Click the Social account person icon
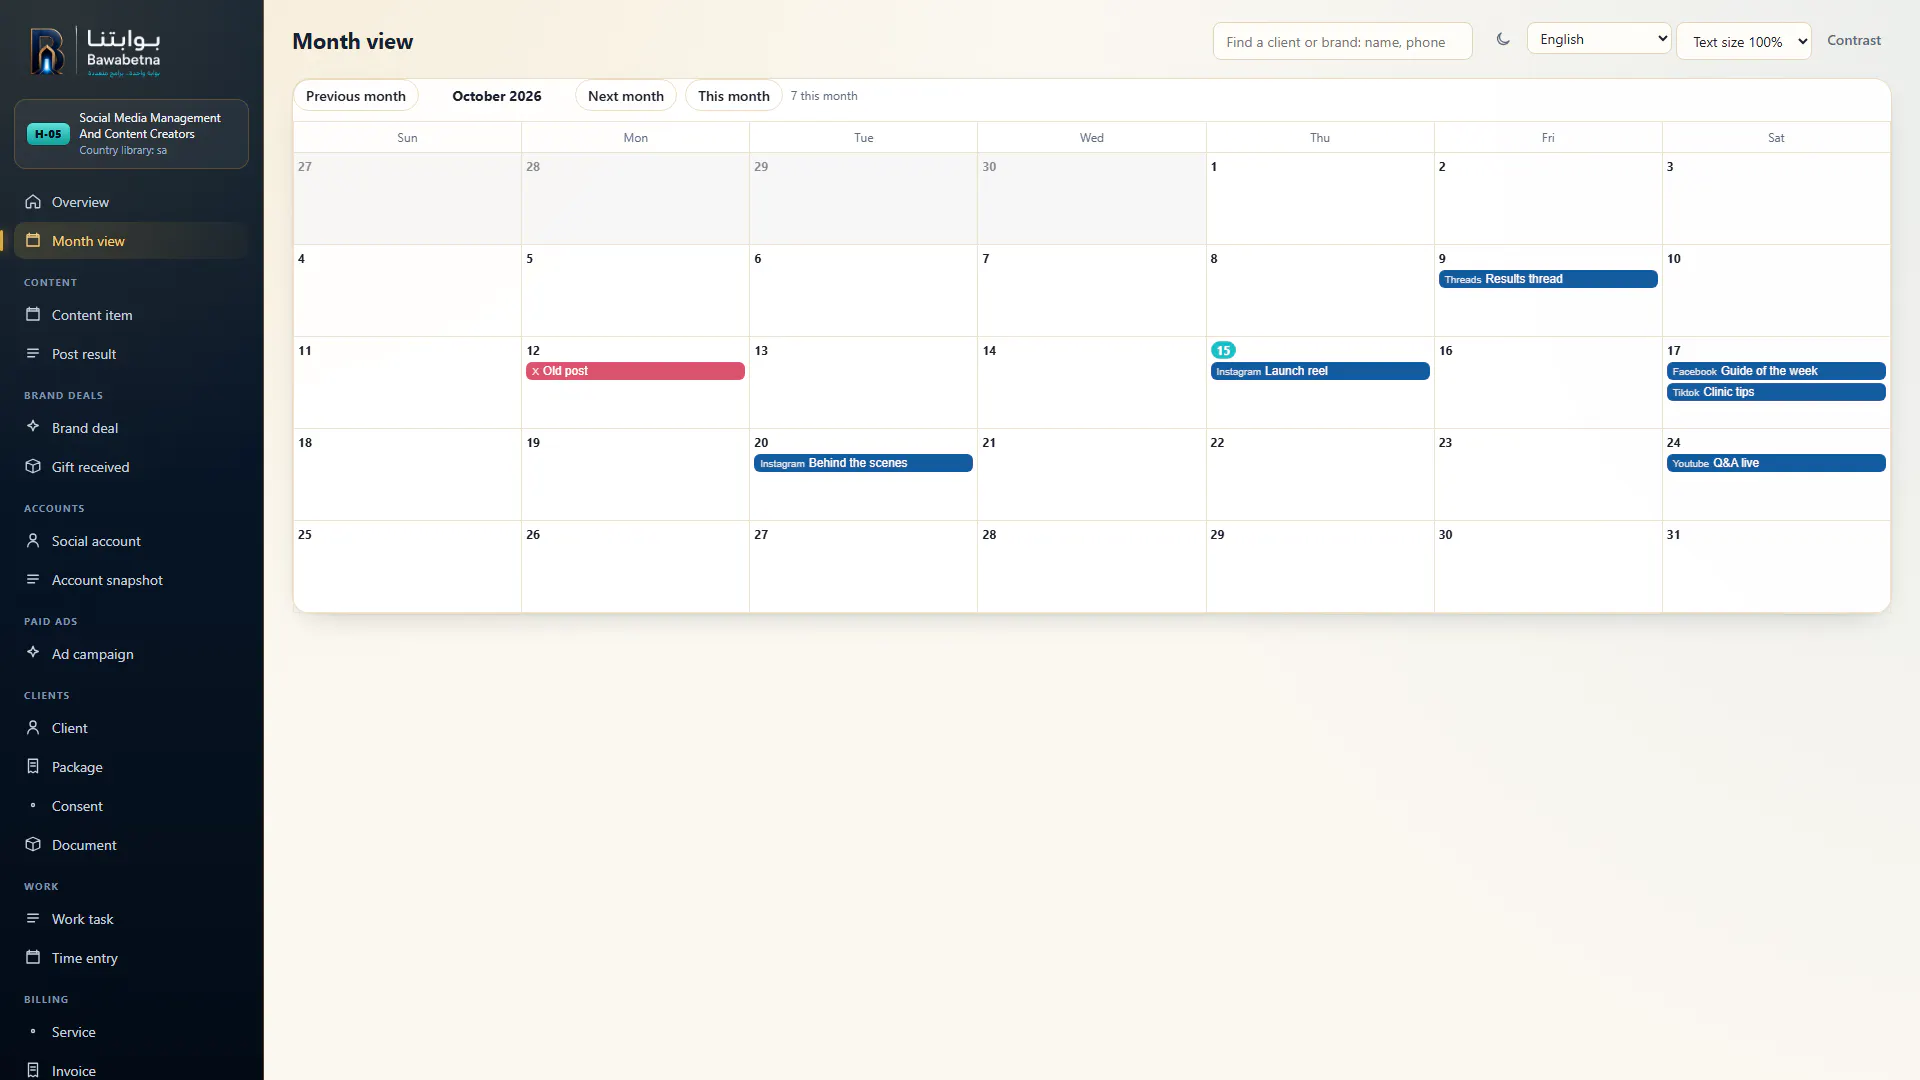 tap(33, 541)
